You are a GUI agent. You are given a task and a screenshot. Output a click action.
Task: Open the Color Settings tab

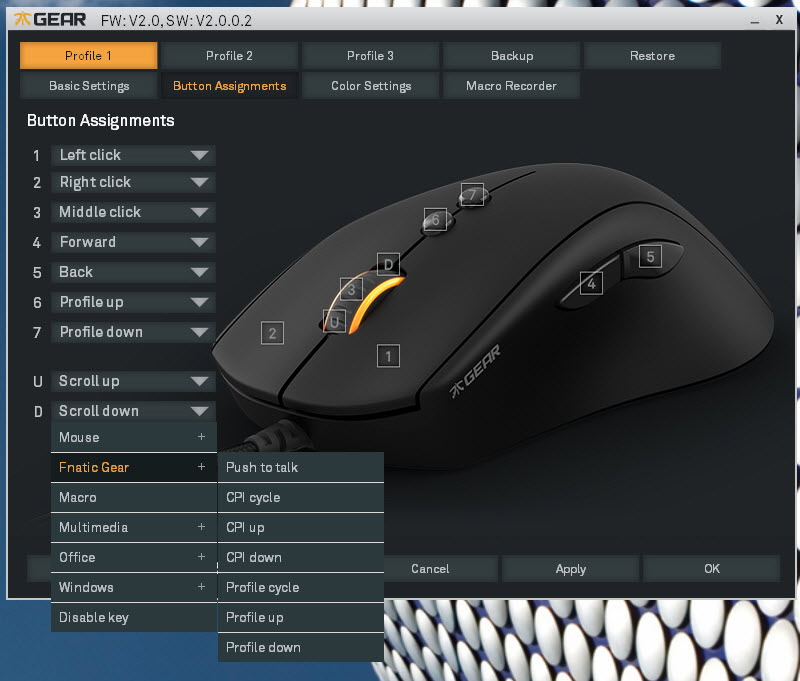pyautogui.click(x=371, y=86)
